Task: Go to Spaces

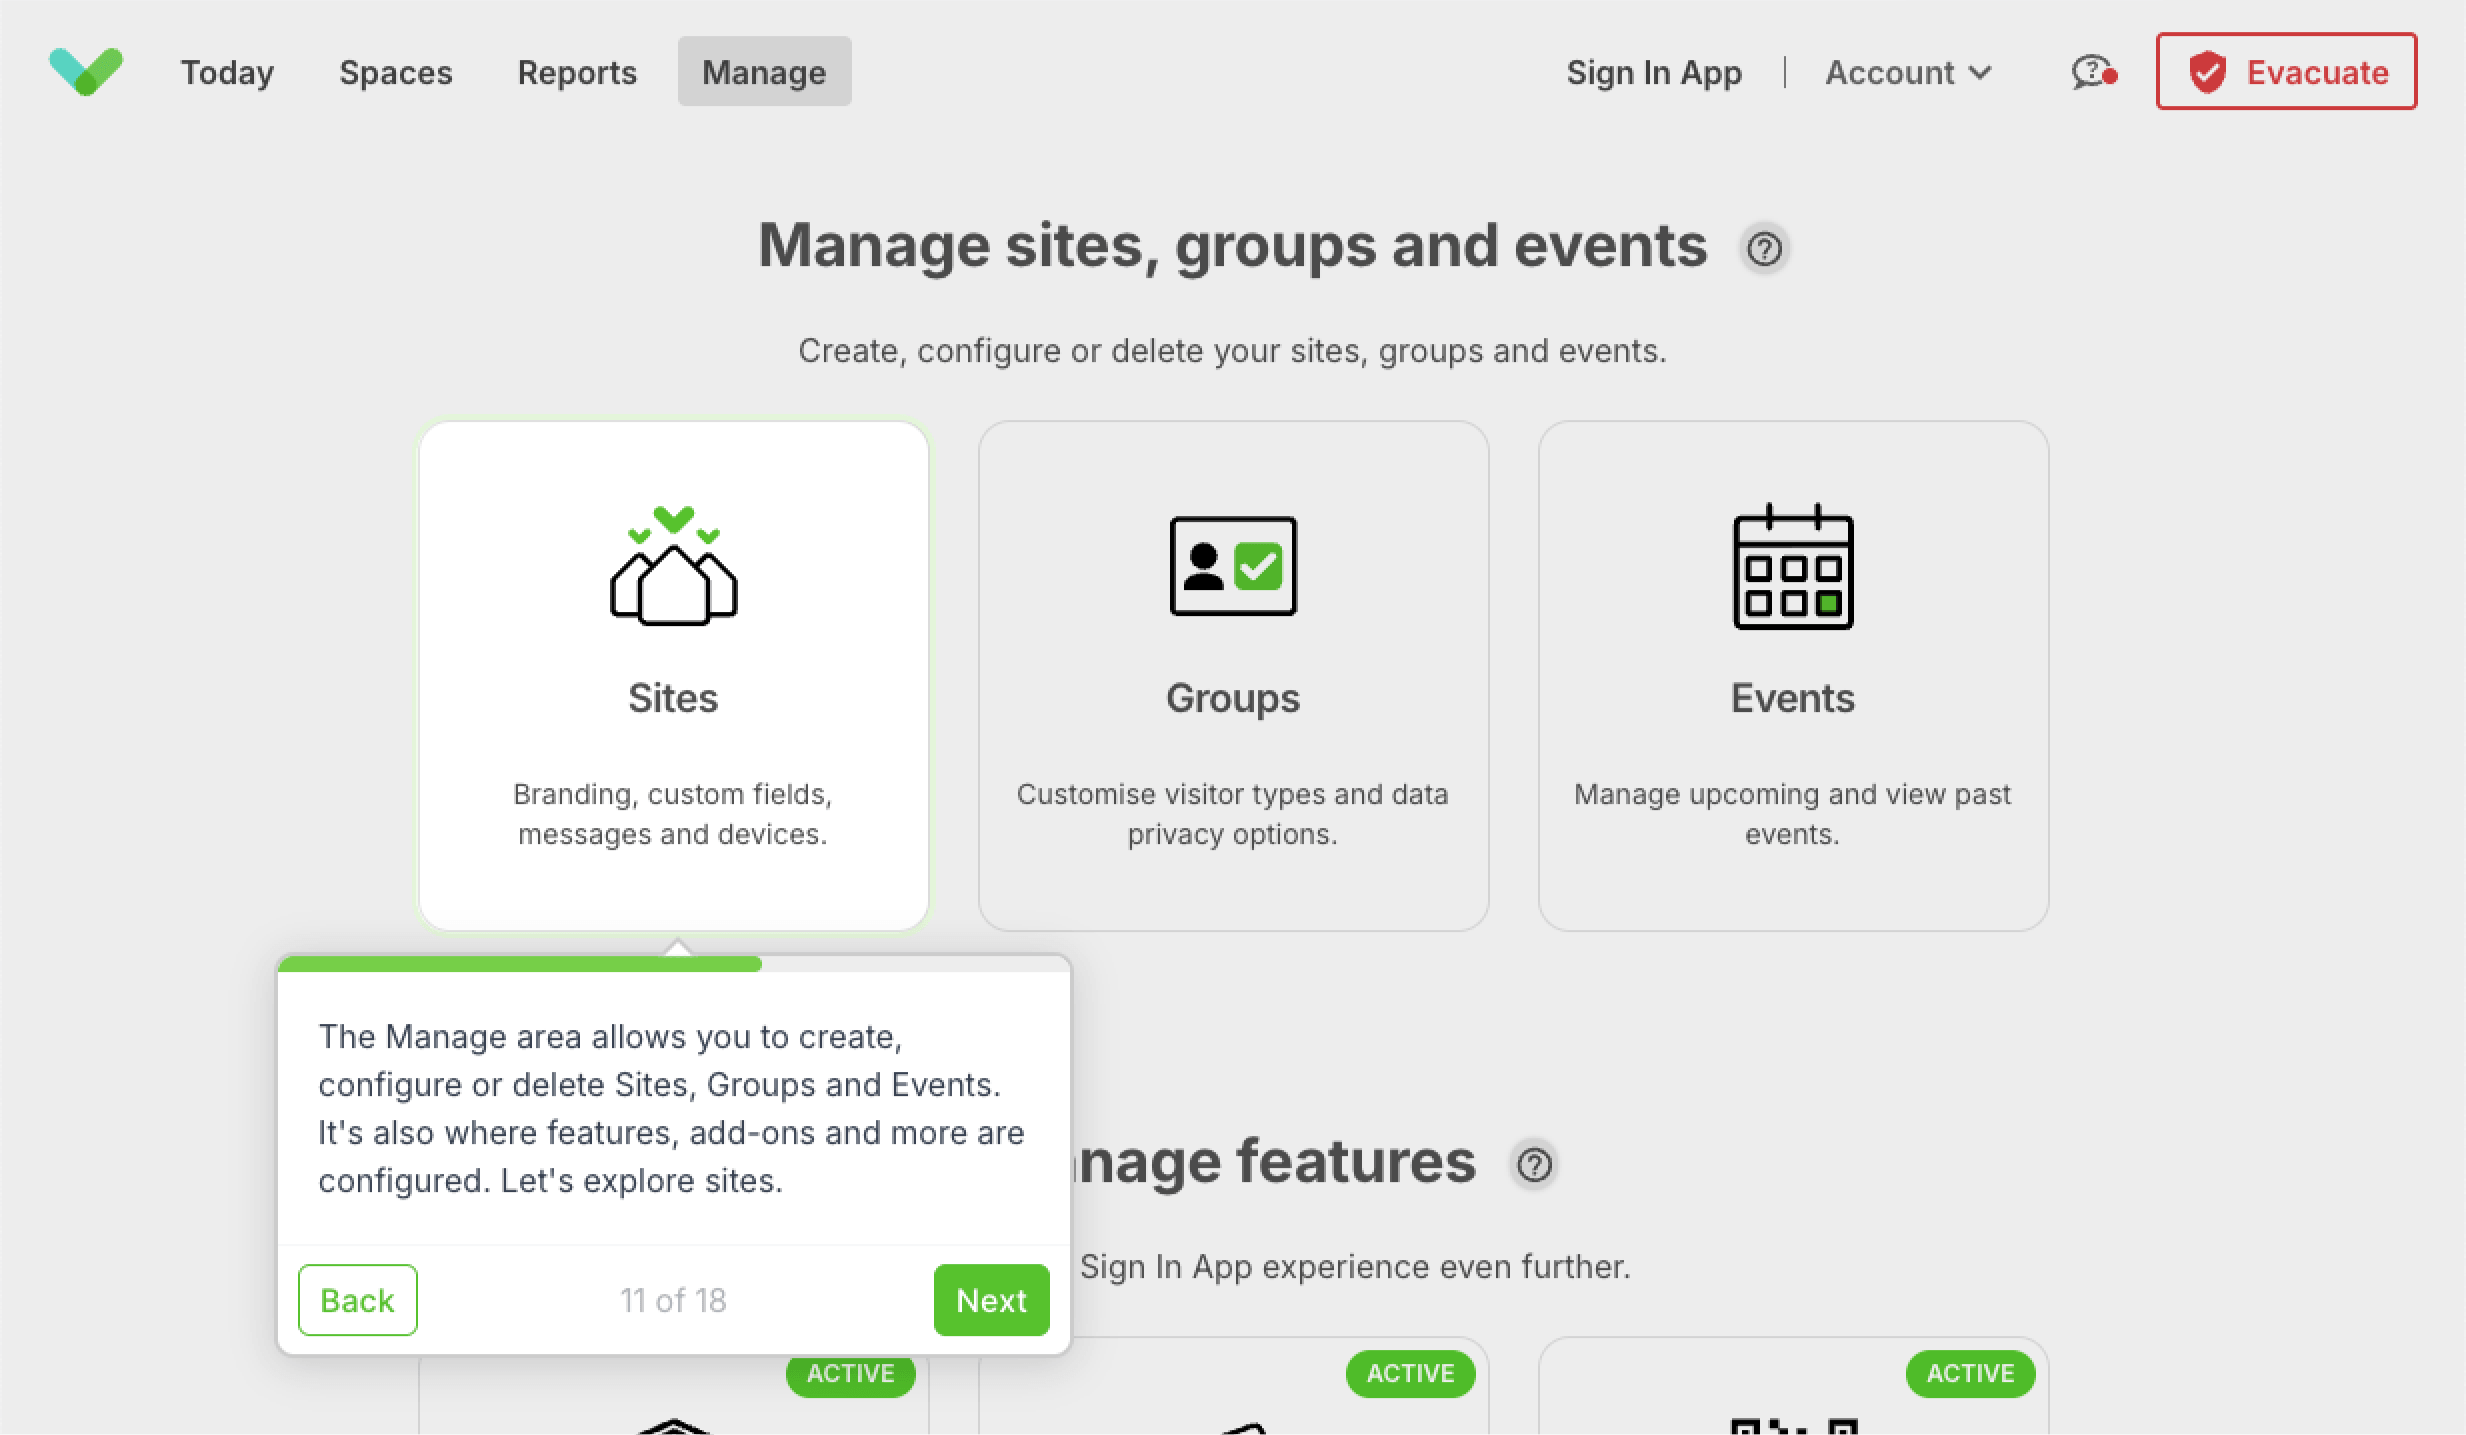Action: click(396, 72)
